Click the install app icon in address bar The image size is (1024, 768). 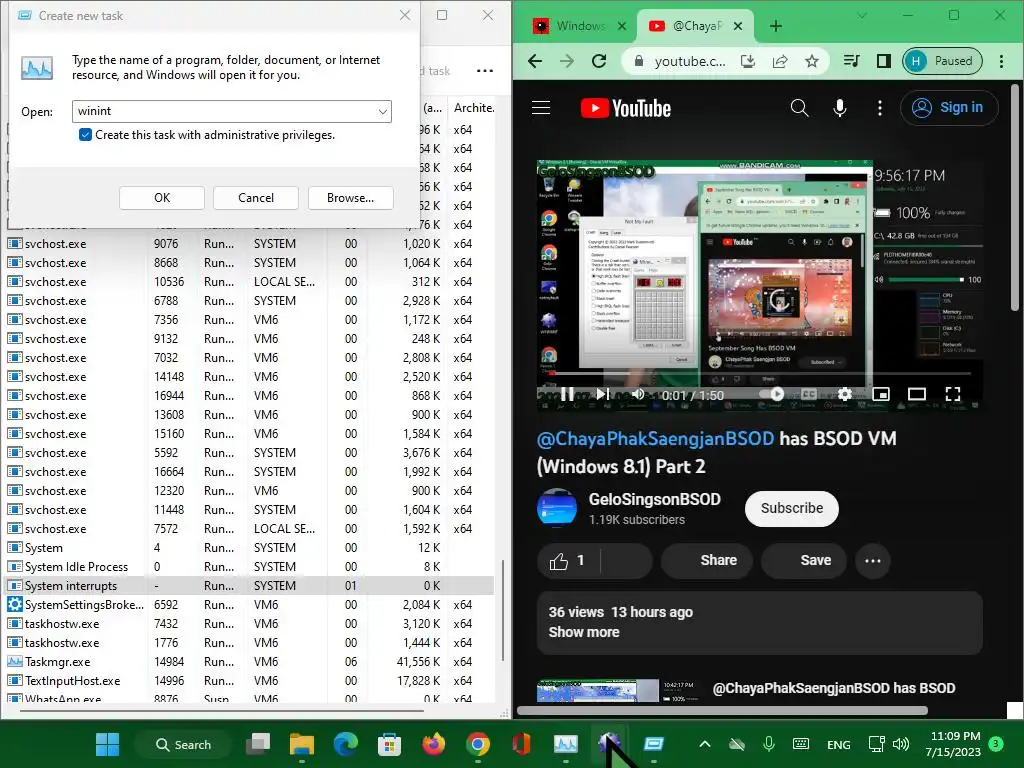coord(748,61)
